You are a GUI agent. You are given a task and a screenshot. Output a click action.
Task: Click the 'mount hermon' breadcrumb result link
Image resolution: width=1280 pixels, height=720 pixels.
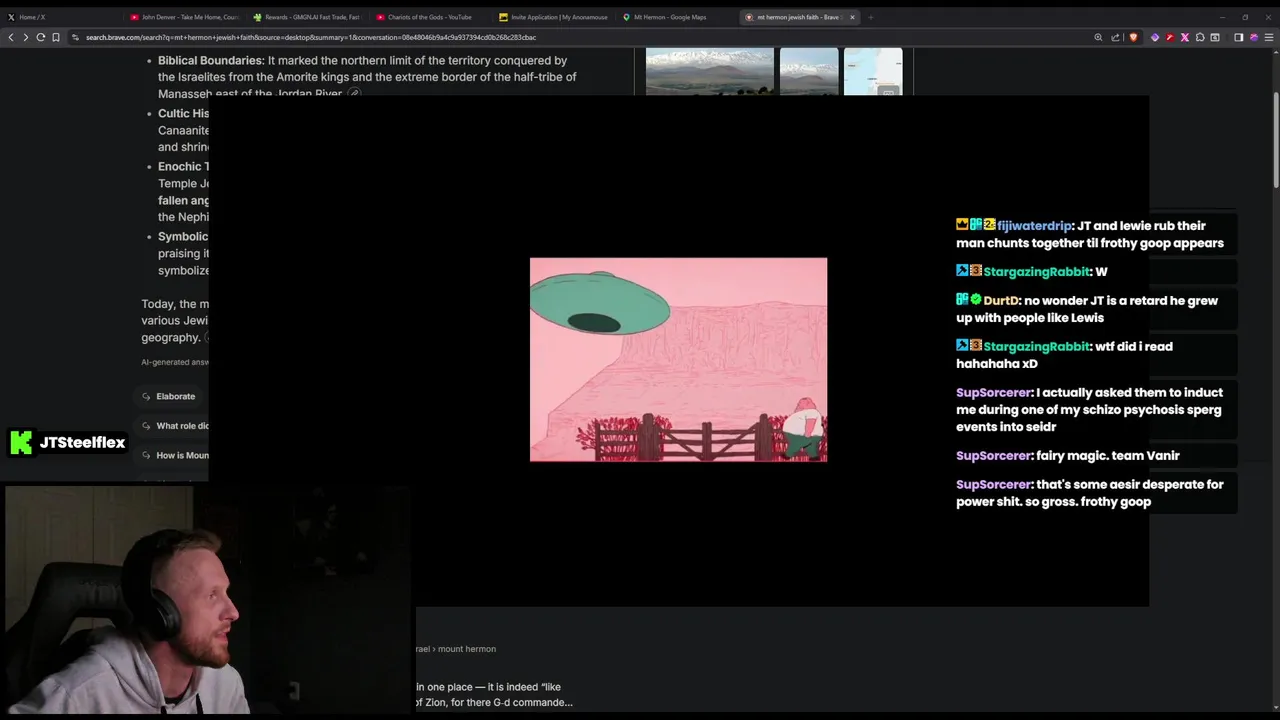[x=467, y=649]
